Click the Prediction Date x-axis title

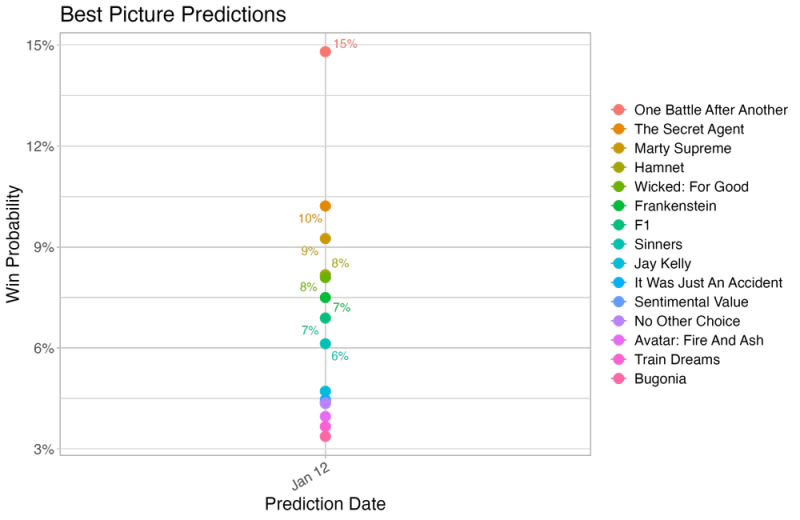click(x=325, y=503)
